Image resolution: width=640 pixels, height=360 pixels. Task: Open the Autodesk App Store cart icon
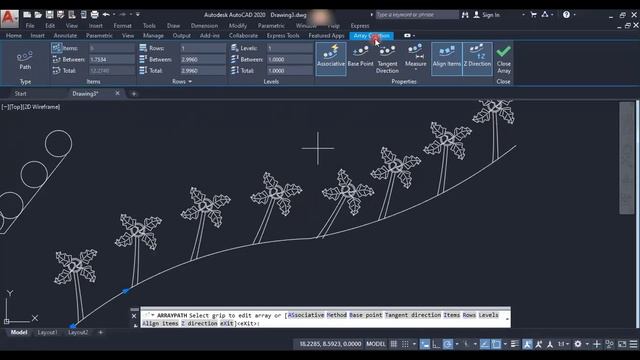point(533,15)
